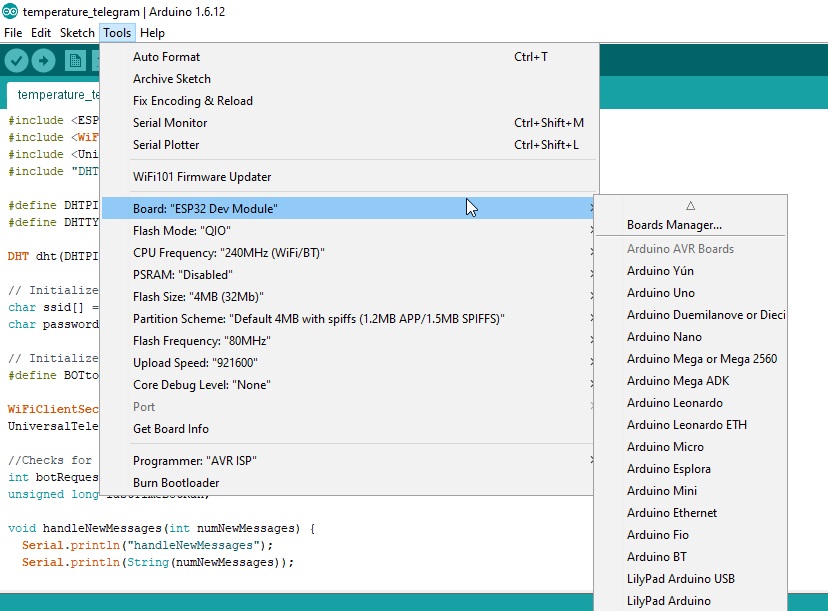Screen dimensions: 828x611
Task: Open the Serial Plotter
Action: click(350, 145)
